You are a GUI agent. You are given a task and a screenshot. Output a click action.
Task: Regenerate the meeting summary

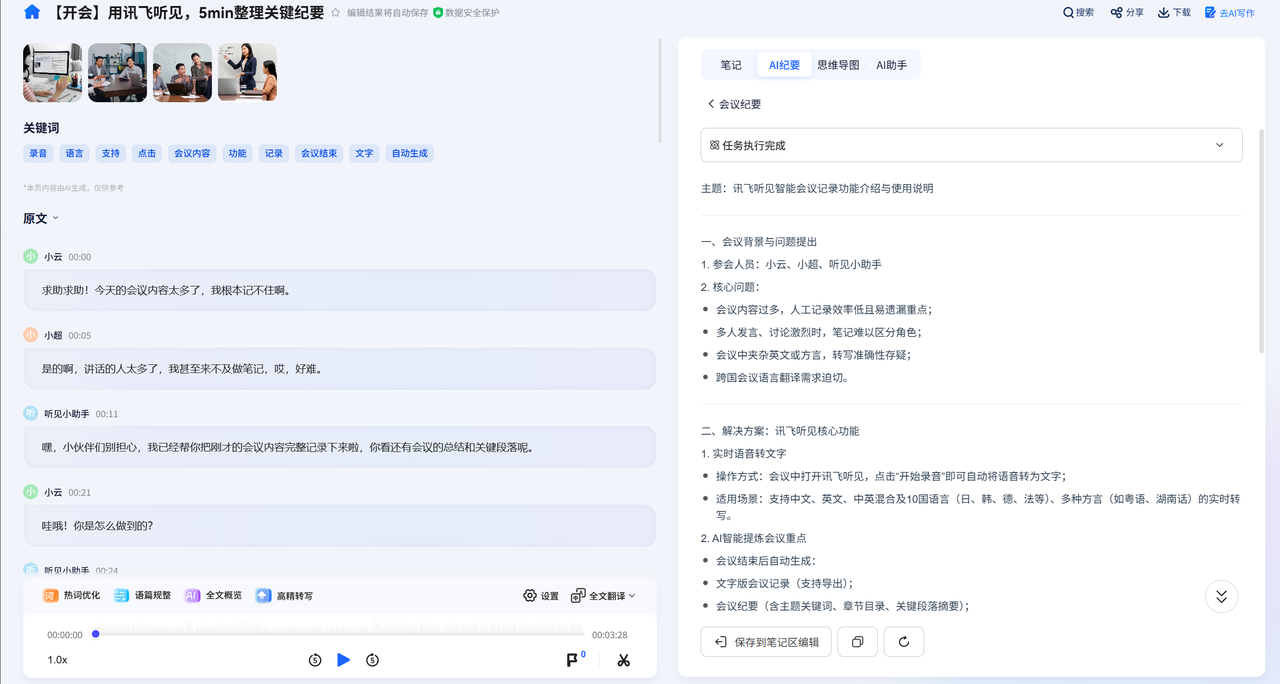tap(904, 642)
